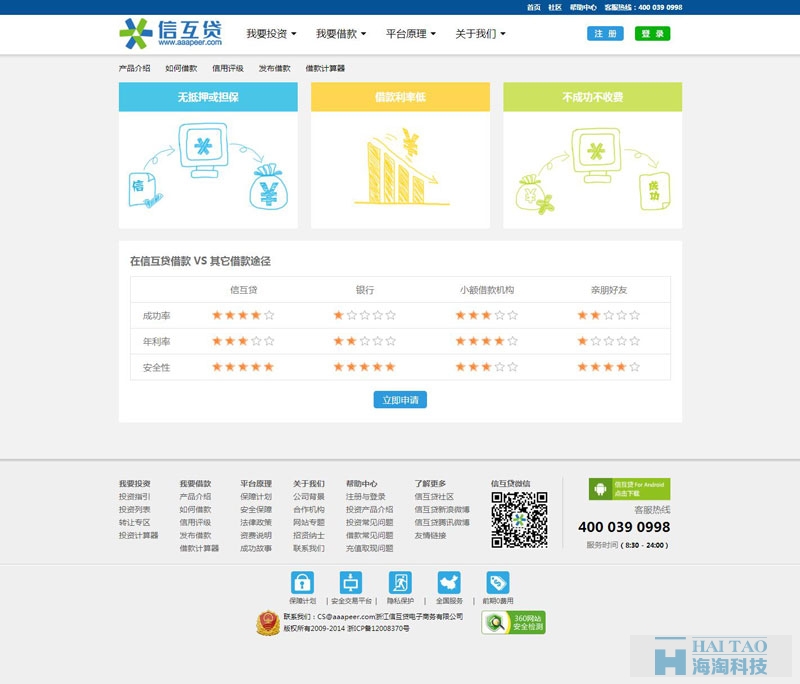The image size is (800, 684).
Task: Click the 安全性 row label
Action: [x=157, y=367]
